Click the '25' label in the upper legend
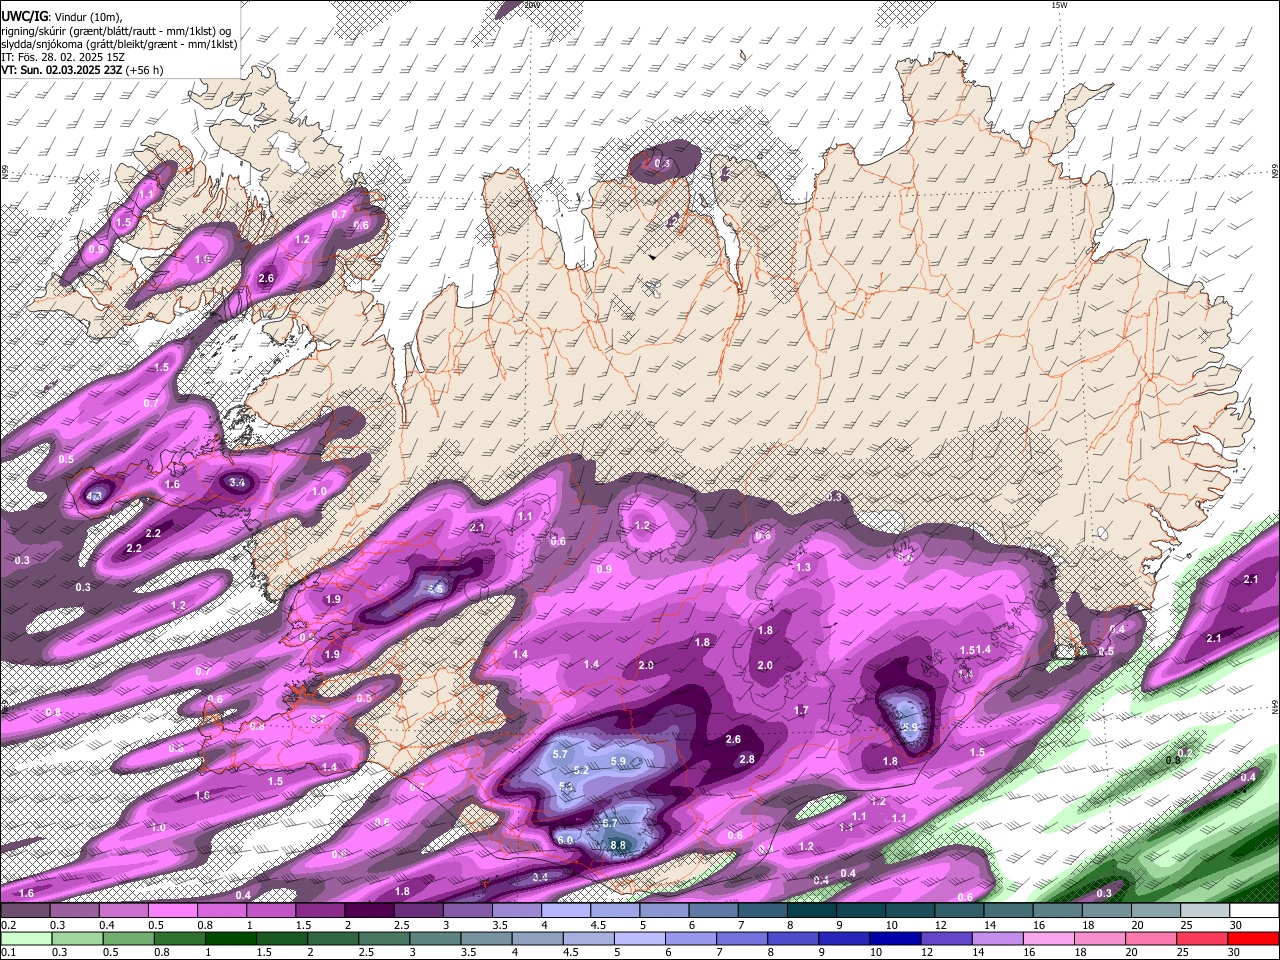The width and height of the screenshot is (1280, 960). pos(1186,925)
